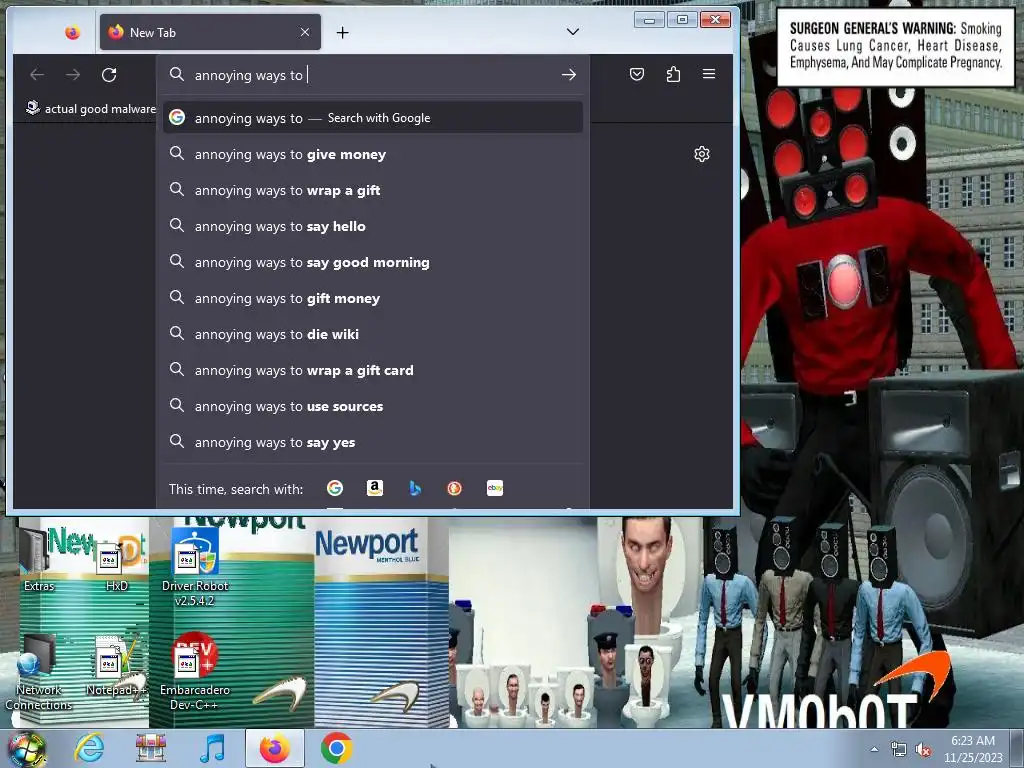Minimize the Firefox window
1024x768 pixels.
click(648, 20)
